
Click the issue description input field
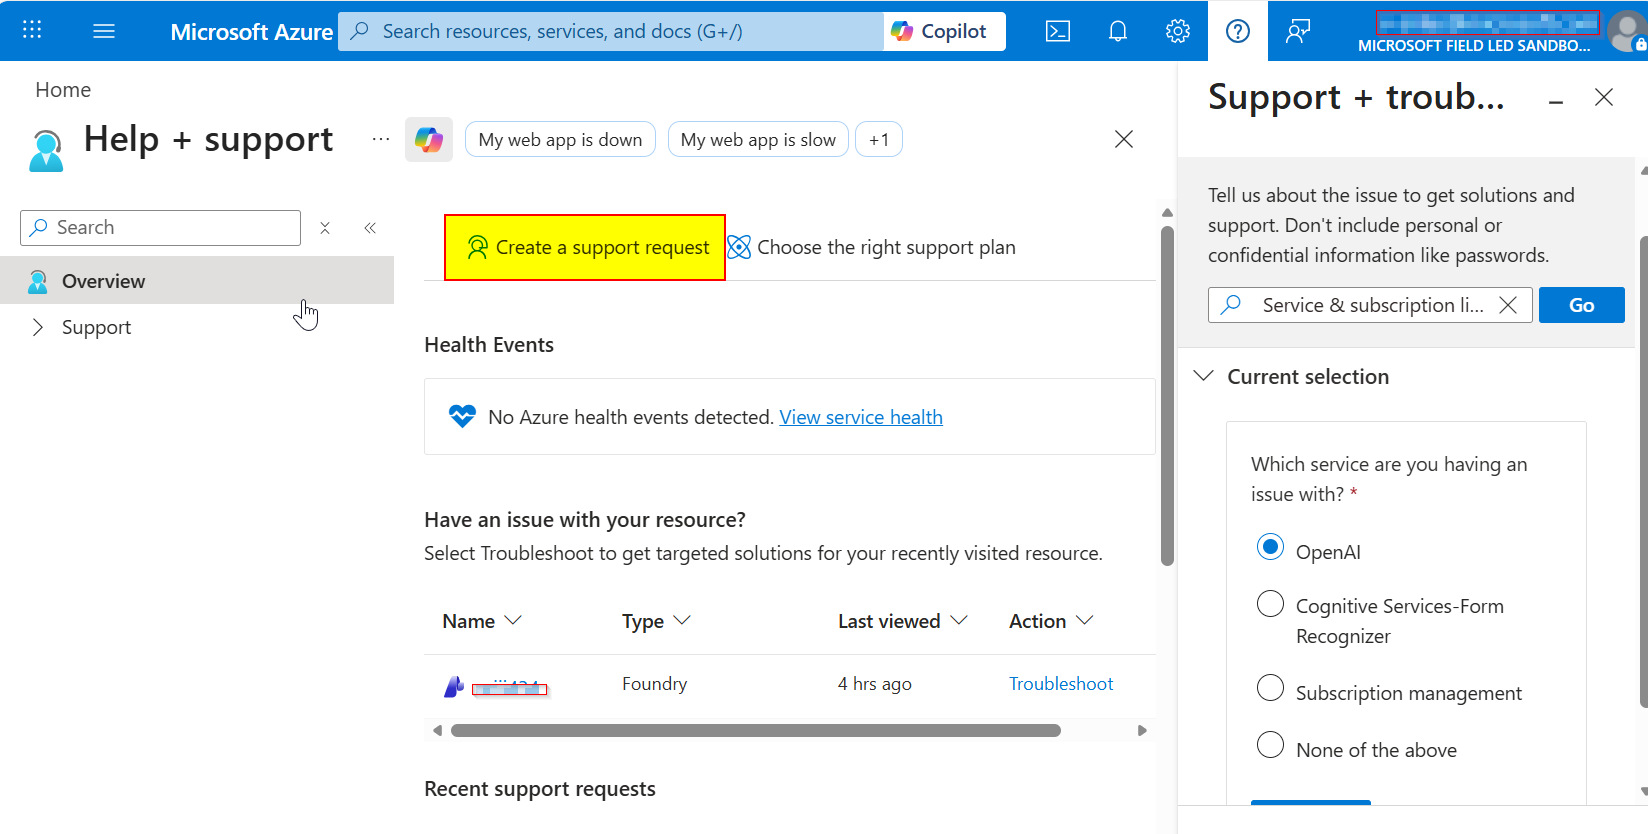tap(1370, 305)
